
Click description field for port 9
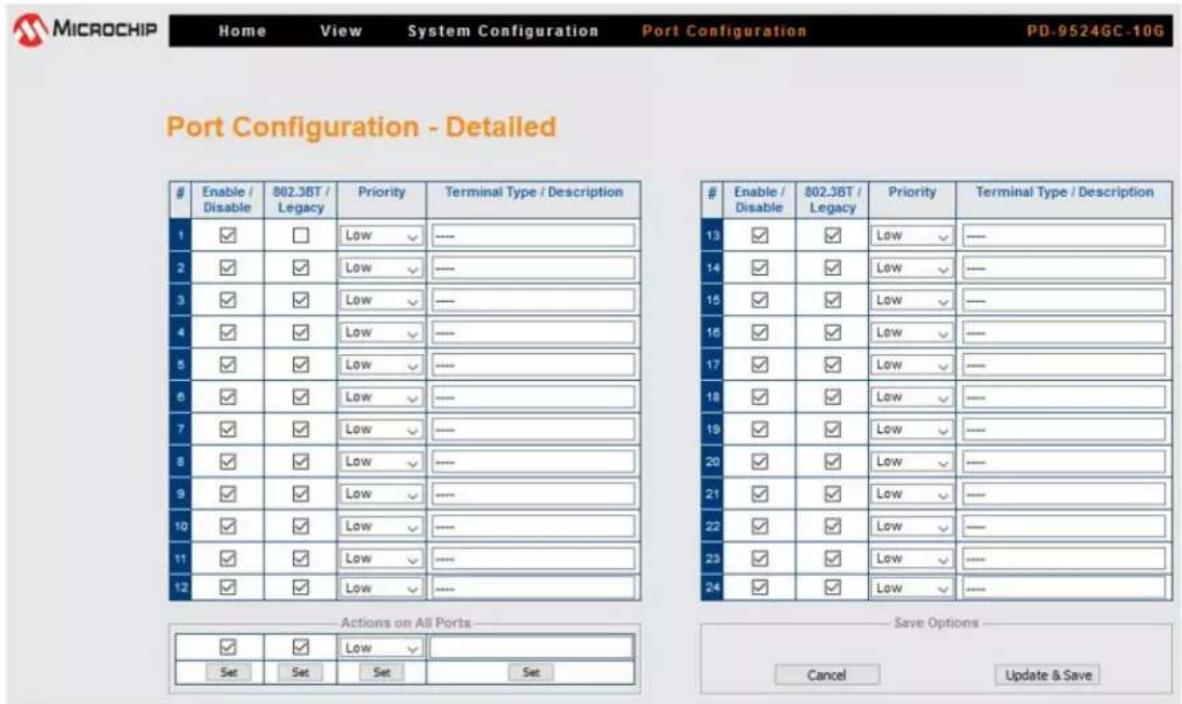click(533, 494)
